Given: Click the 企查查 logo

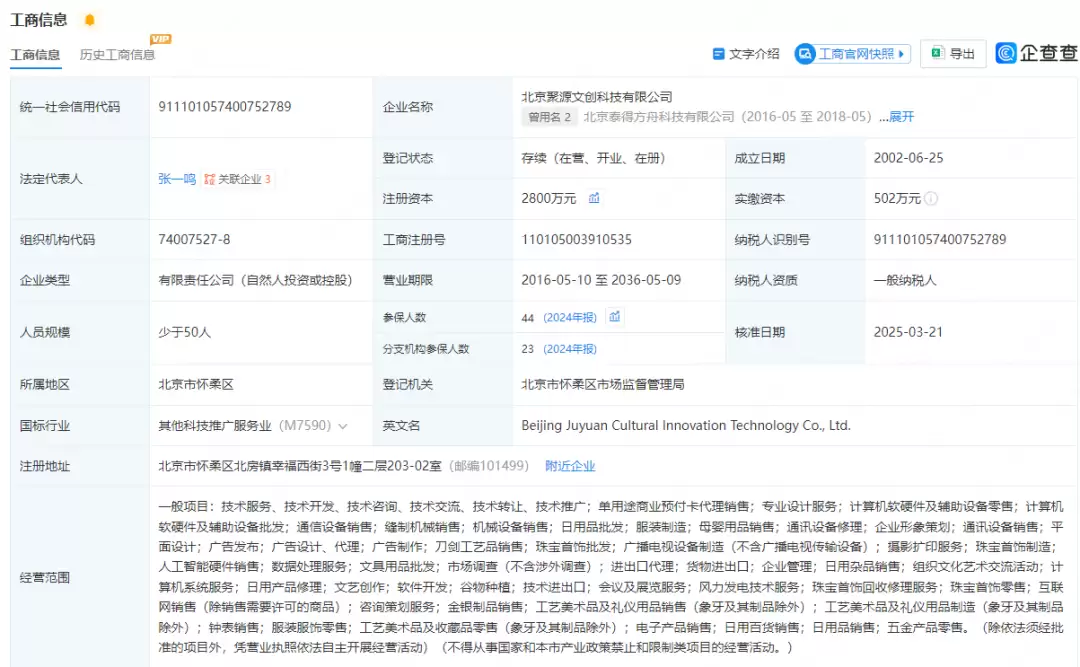Looking at the screenshot, I should tap(1036, 53).
